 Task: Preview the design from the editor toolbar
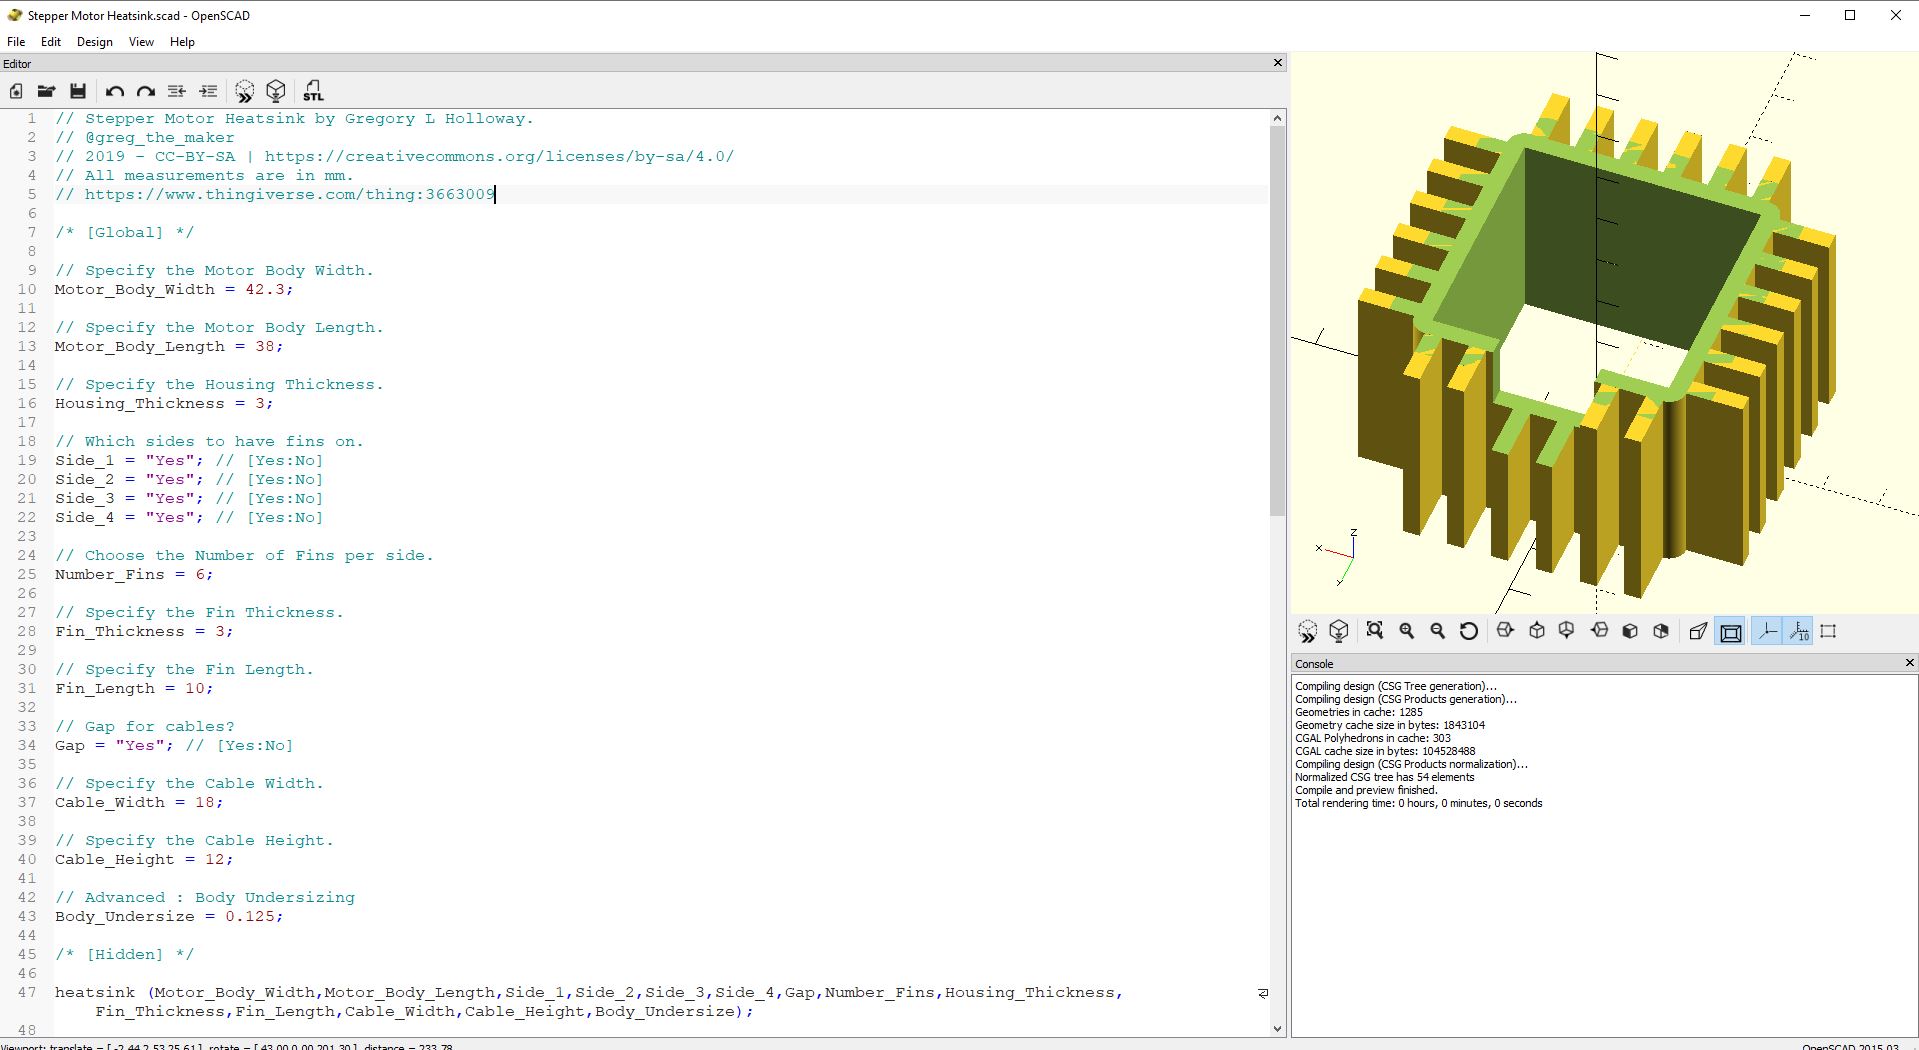pos(245,91)
